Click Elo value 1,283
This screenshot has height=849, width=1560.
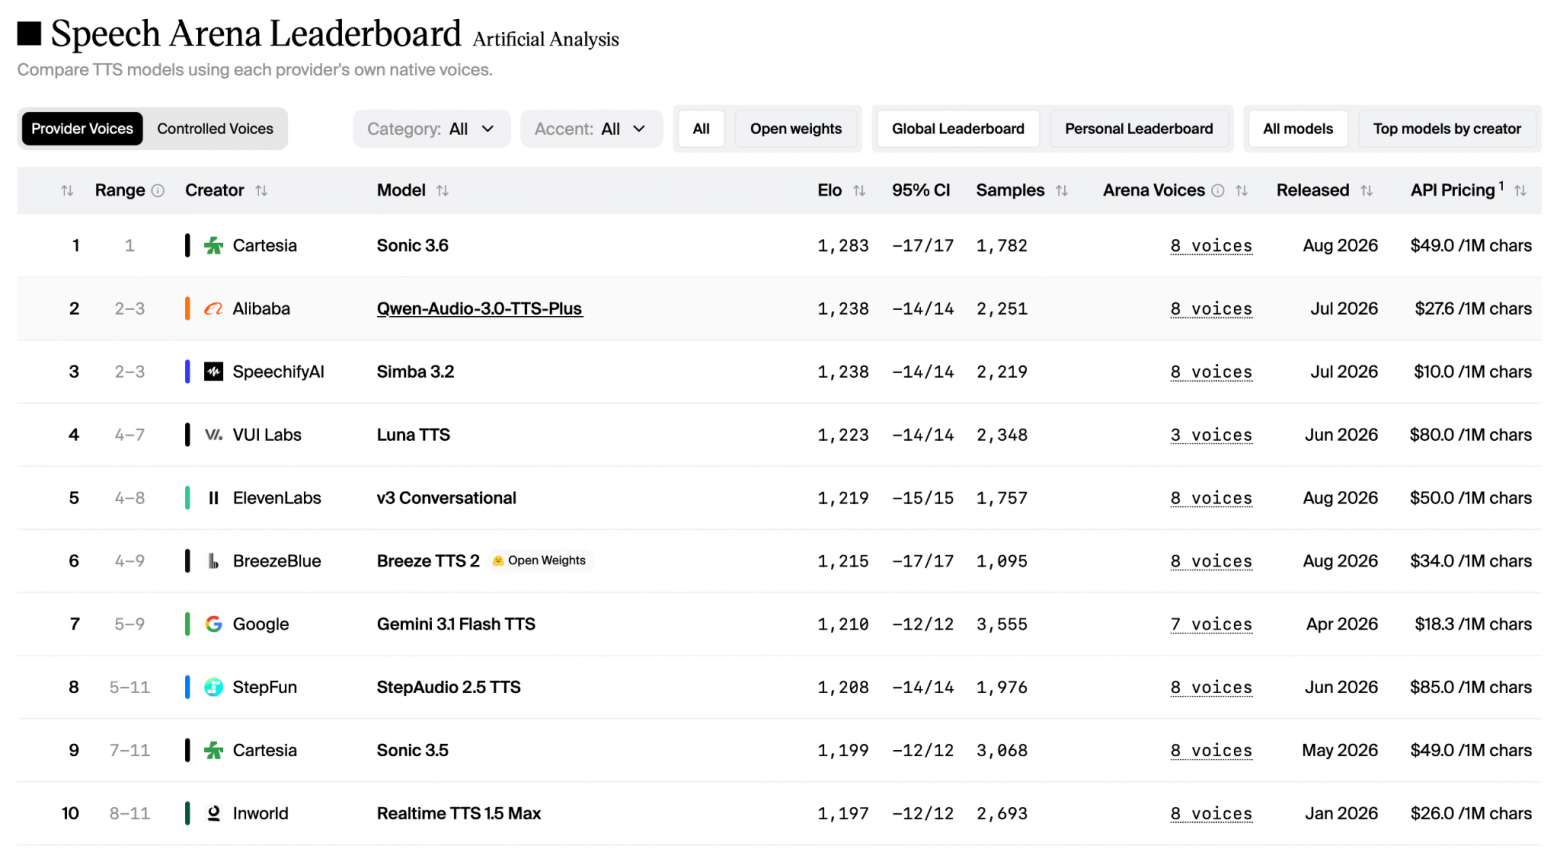843,246
